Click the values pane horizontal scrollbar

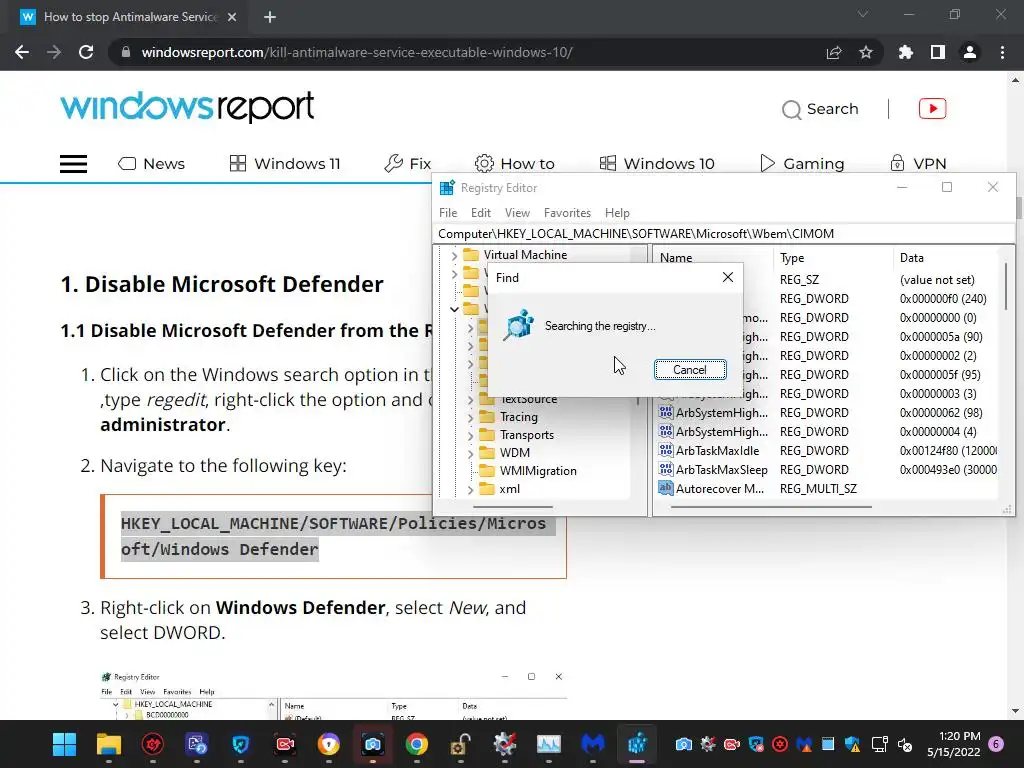pyautogui.click(x=771, y=507)
